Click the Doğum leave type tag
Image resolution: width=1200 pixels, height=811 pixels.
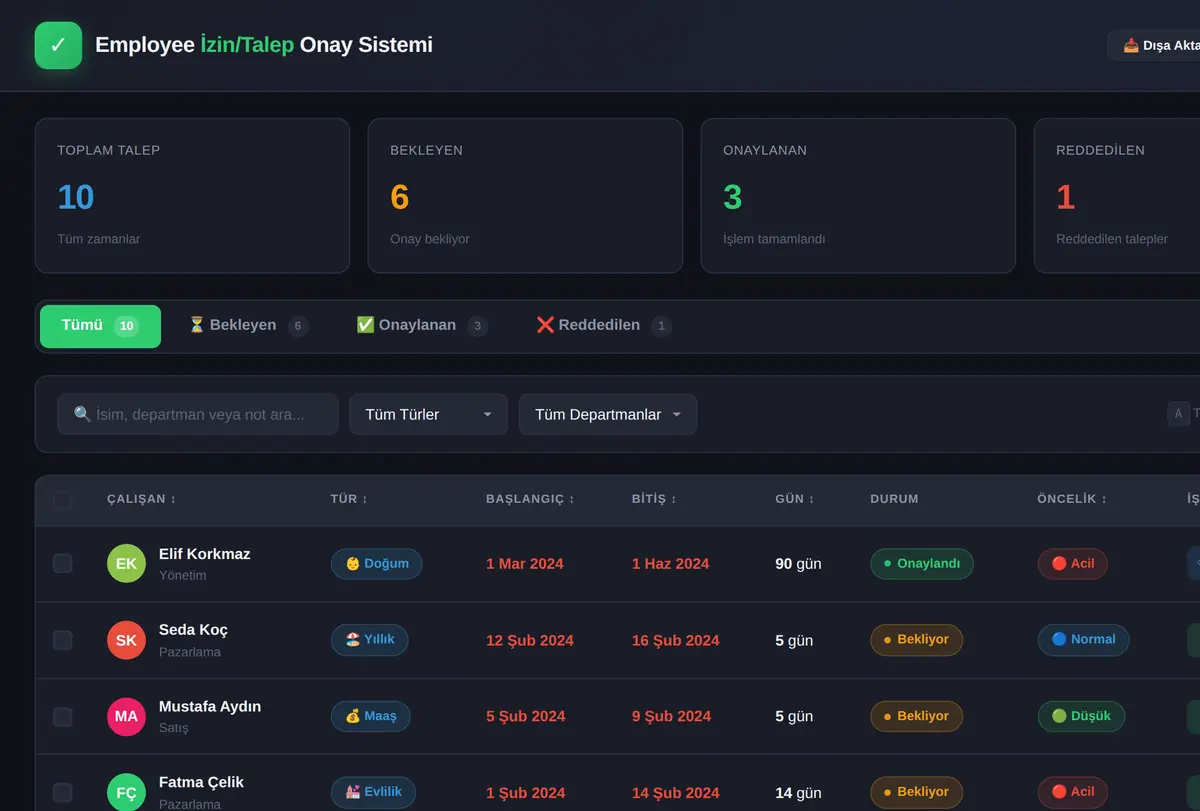(377, 563)
